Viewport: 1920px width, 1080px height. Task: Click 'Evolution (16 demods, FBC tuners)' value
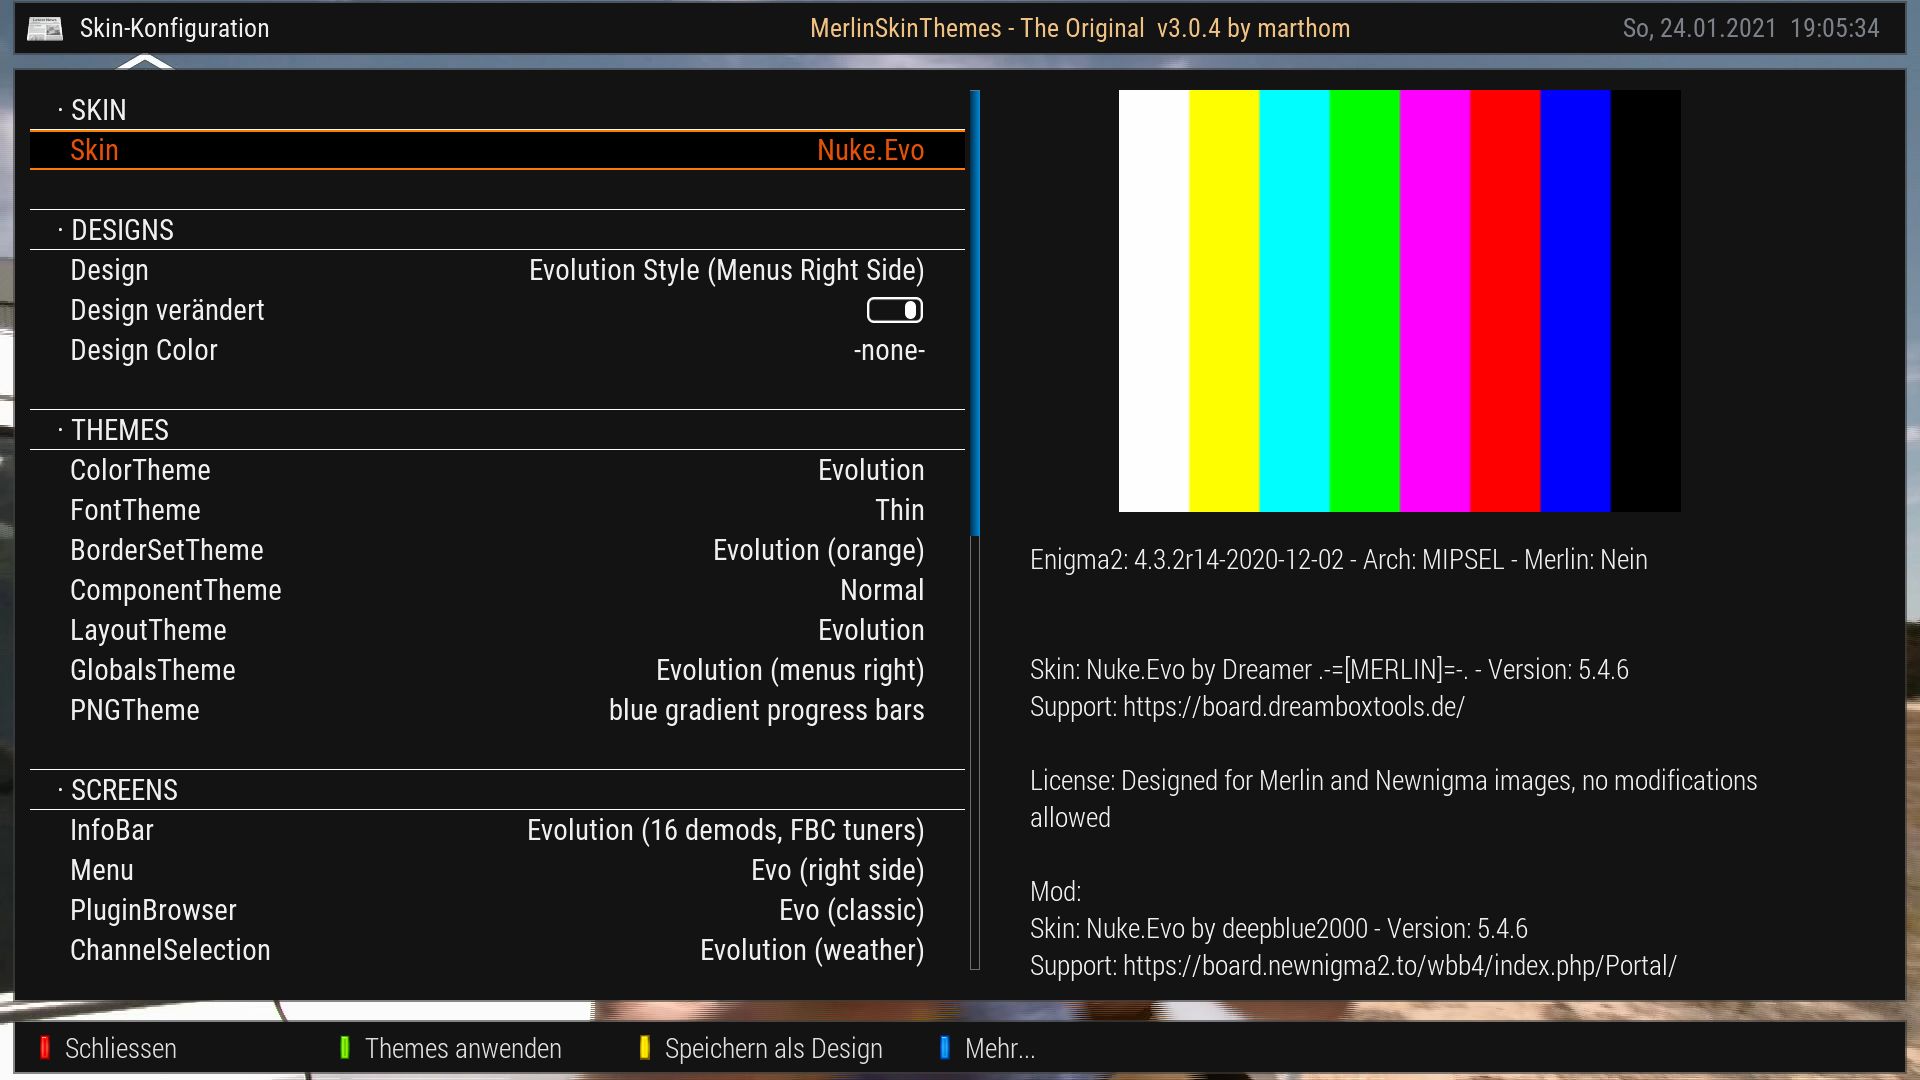tap(725, 830)
